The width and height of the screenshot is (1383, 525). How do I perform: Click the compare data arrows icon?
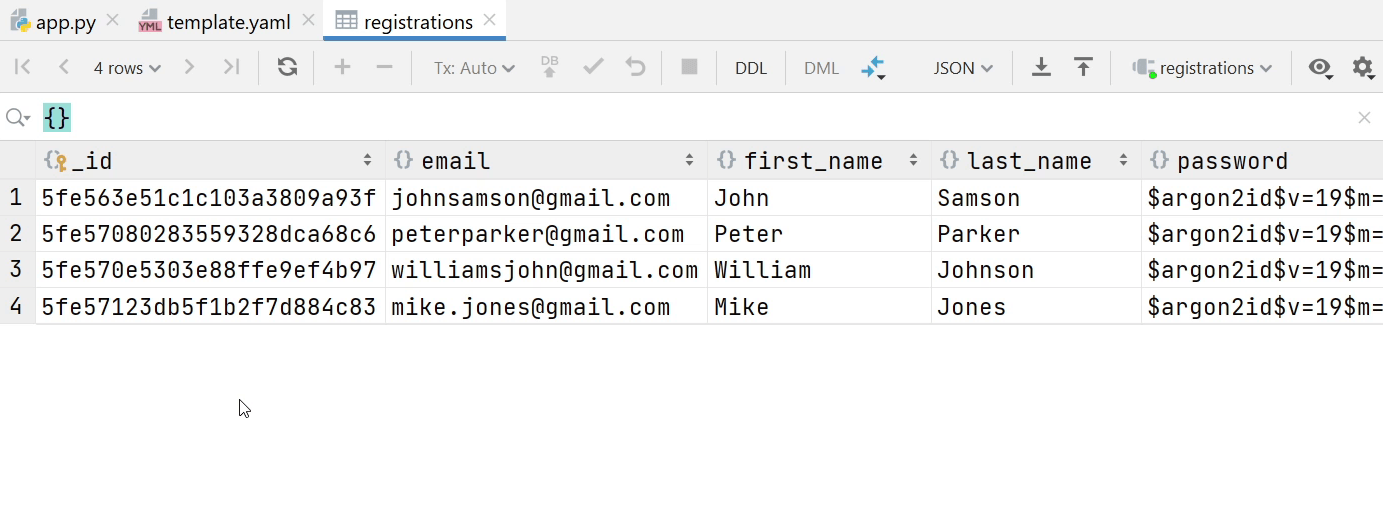click(x=873, y=67)
